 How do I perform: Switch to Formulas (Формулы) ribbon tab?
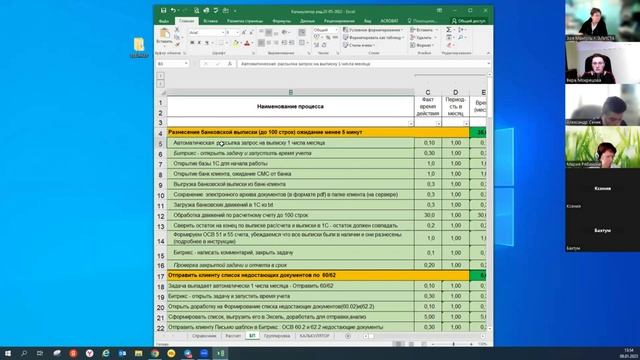pos(282,21)
